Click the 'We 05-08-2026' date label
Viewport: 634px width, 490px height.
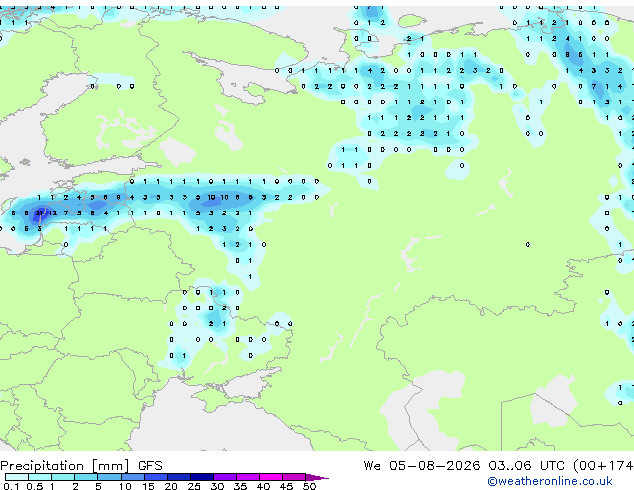[x=422, y=465]
